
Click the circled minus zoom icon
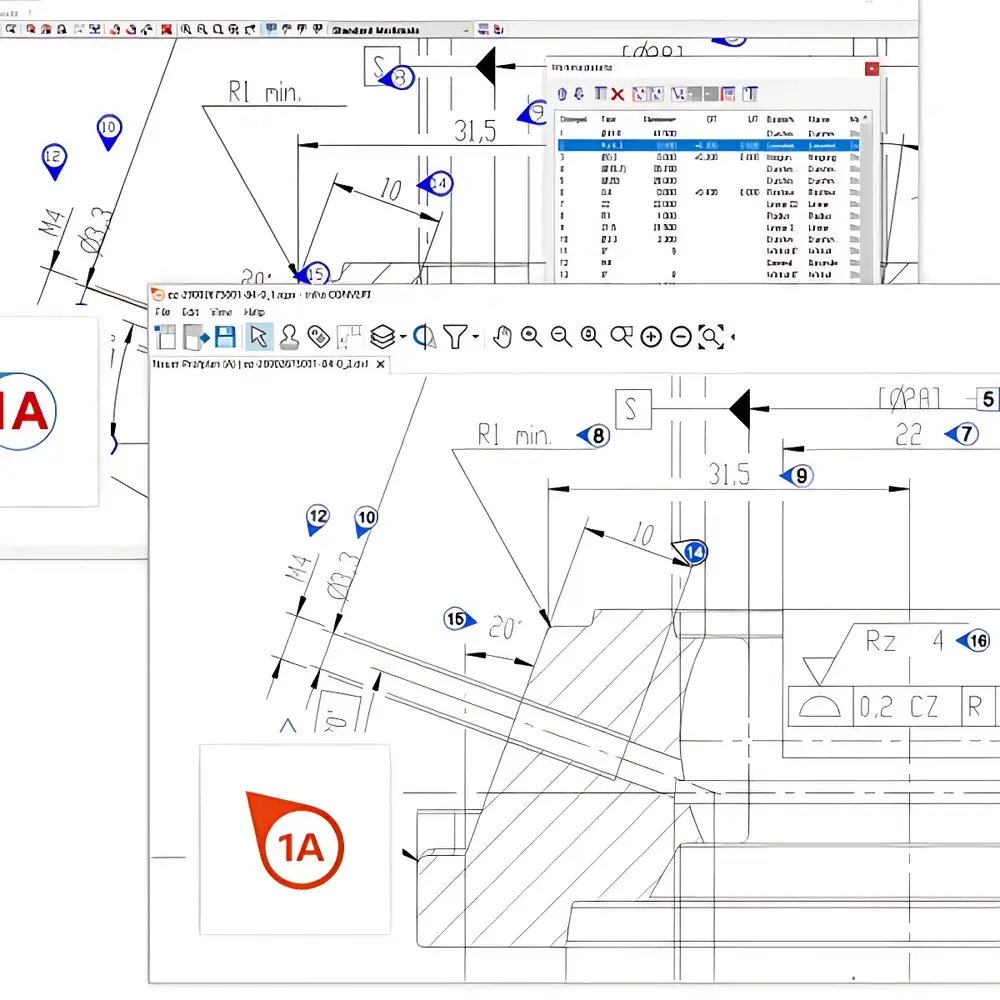pos(681,337)
